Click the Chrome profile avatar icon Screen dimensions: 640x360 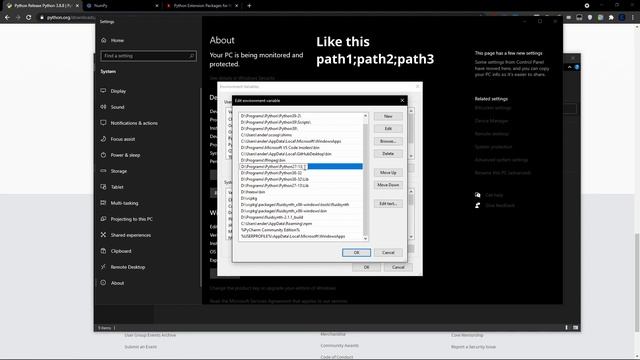(x=622, y=18)
